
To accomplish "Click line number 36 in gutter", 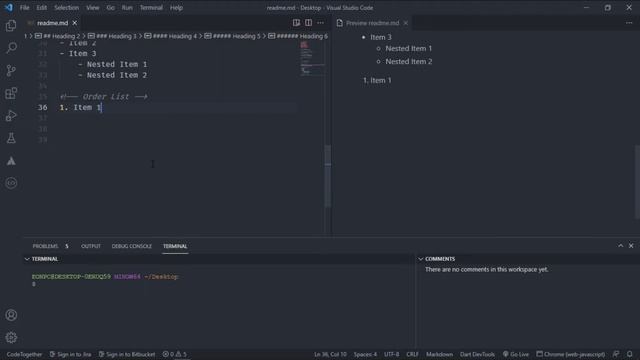I will [x=42, y=107].
